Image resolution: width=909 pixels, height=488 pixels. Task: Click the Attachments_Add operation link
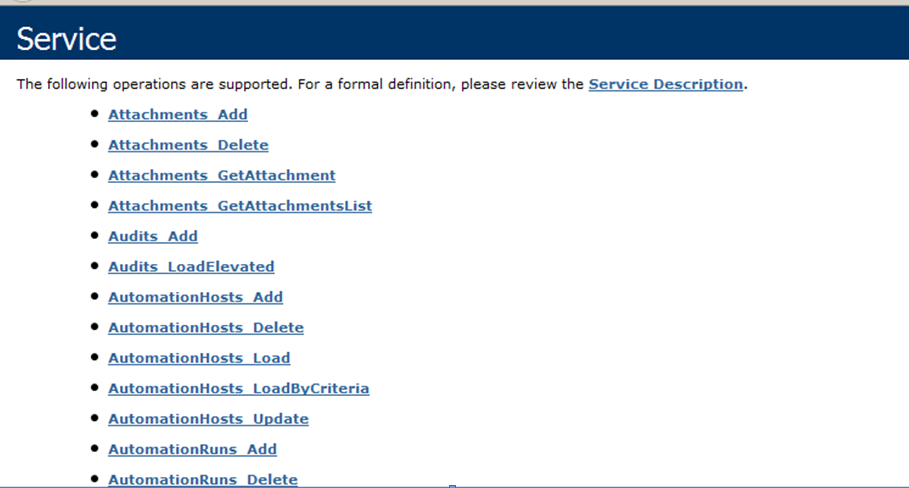pyautogui.click(x=177, y=115)
